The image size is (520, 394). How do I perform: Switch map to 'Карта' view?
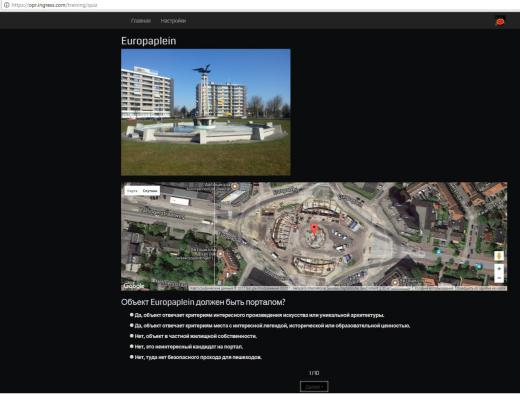(132, 191)
